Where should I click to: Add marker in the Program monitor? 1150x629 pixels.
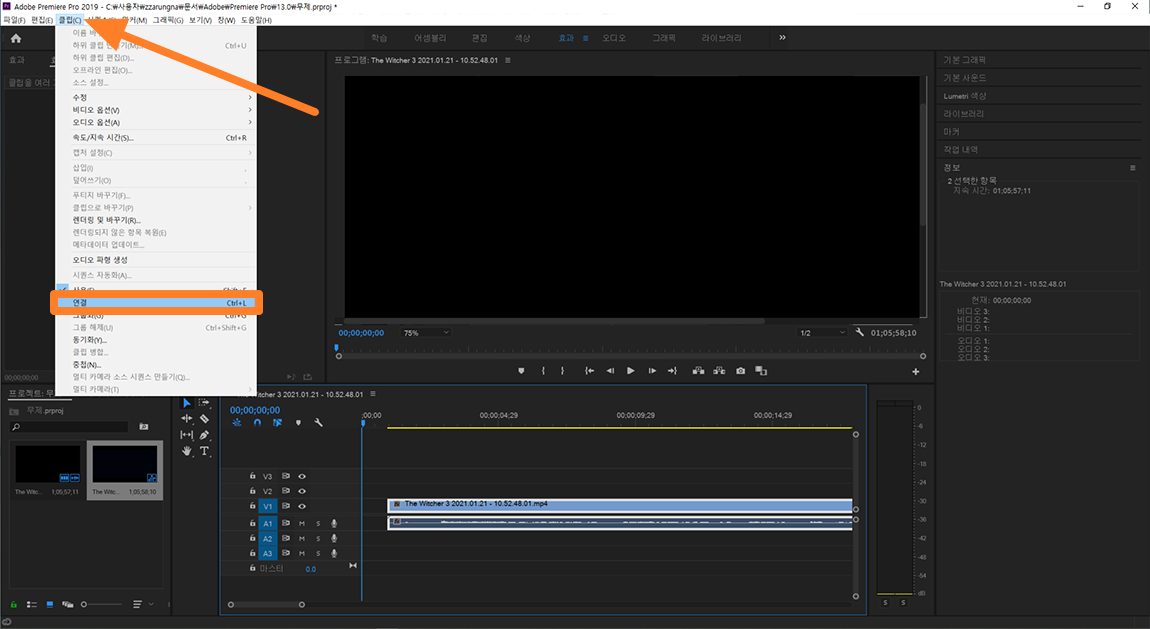pos(521,371)
